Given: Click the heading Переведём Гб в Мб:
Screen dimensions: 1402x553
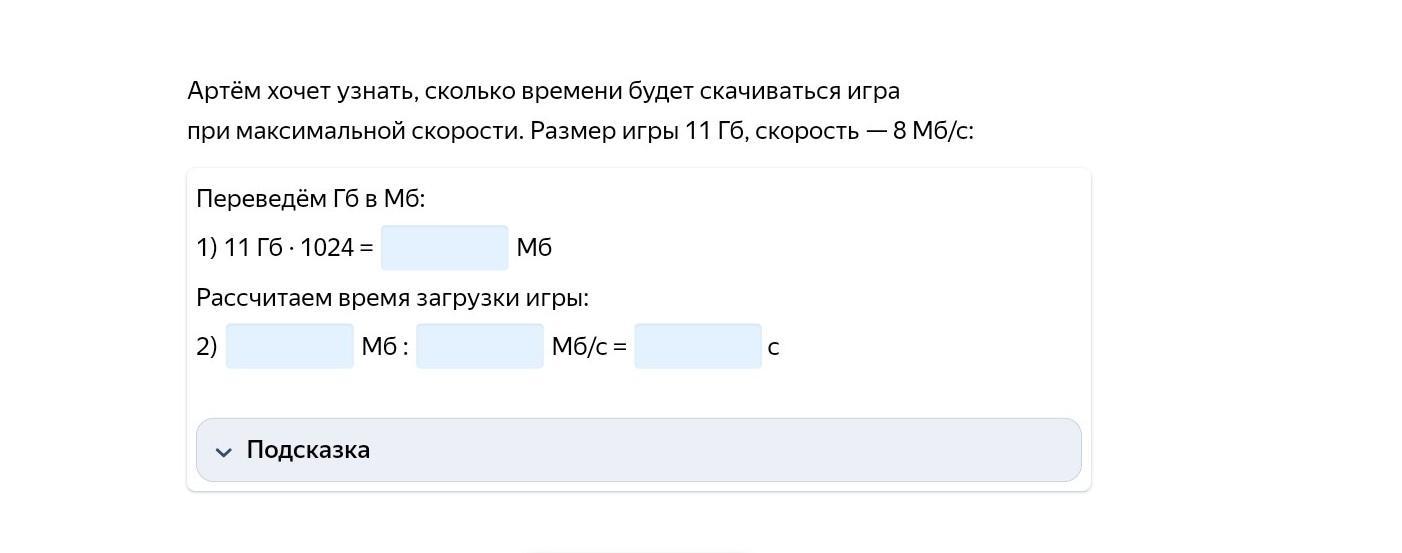Looking at the screenshot, I should tap(311, 199).
